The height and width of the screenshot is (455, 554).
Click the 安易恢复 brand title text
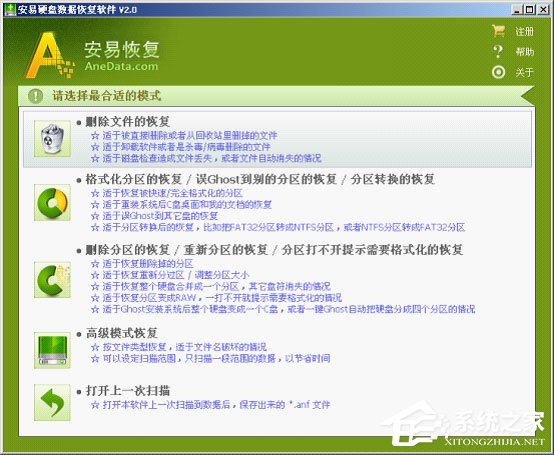[122, 49]
